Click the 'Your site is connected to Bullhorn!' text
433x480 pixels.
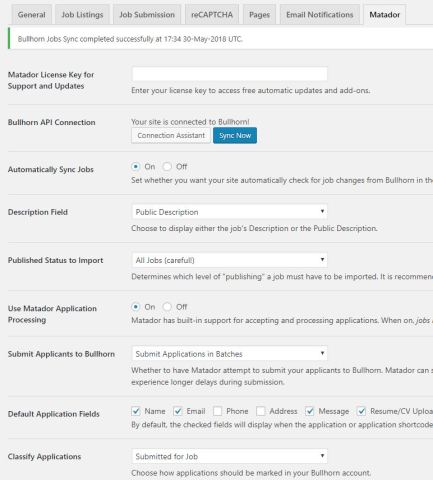(190, 122)
